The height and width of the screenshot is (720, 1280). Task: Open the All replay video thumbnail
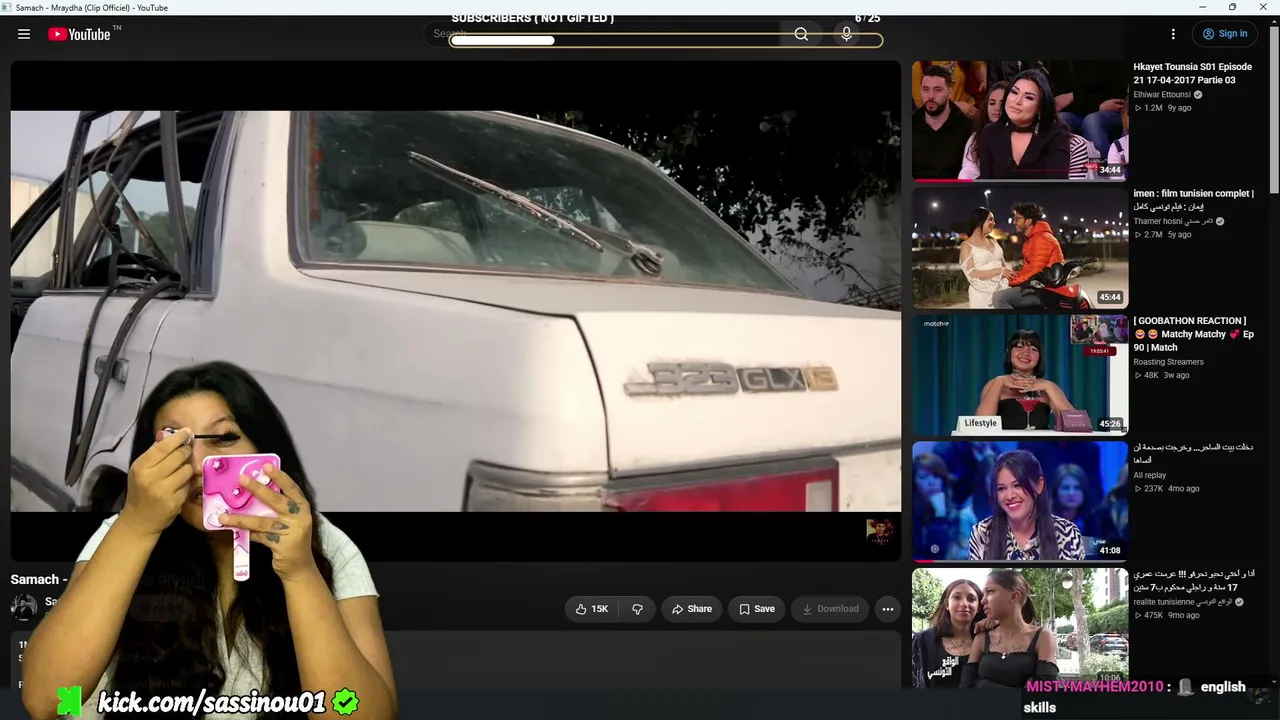pos(1020,501)
